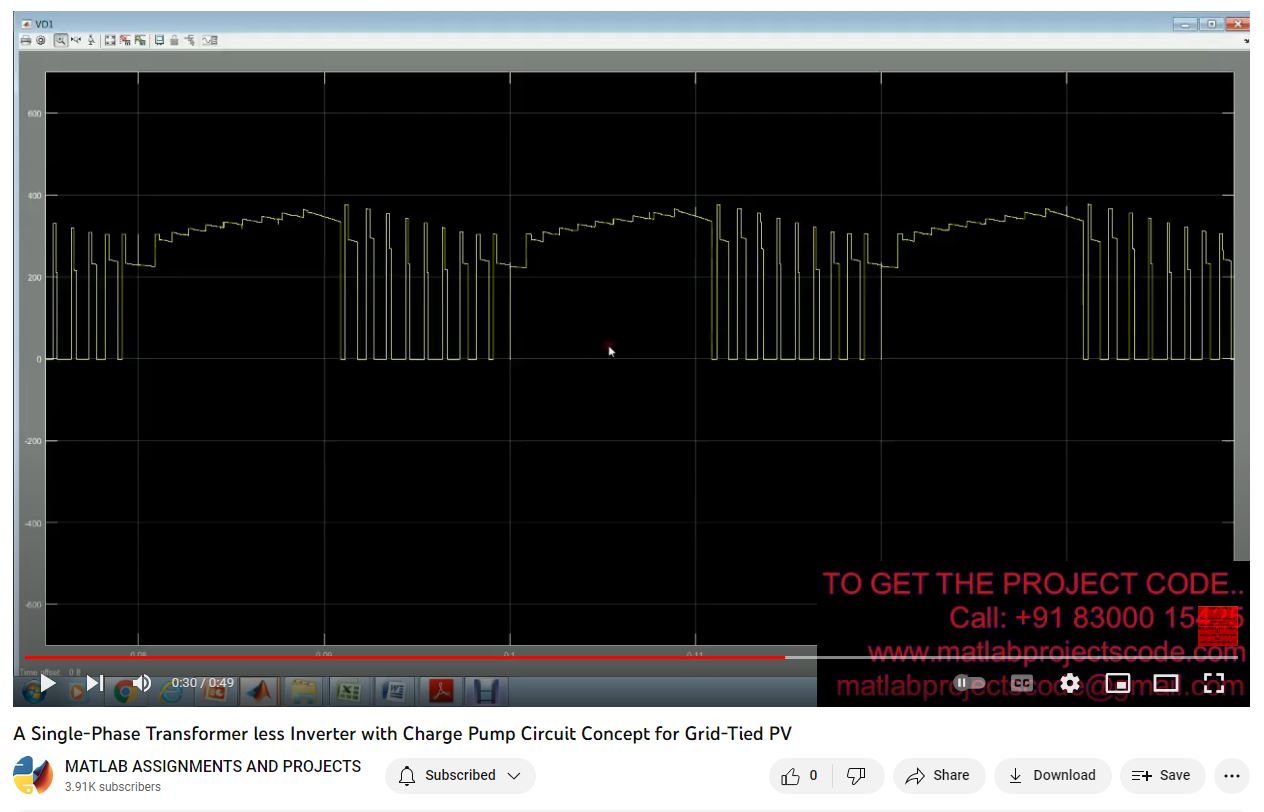Like this video
This screenshot has width=1264, height=812.
799,775
